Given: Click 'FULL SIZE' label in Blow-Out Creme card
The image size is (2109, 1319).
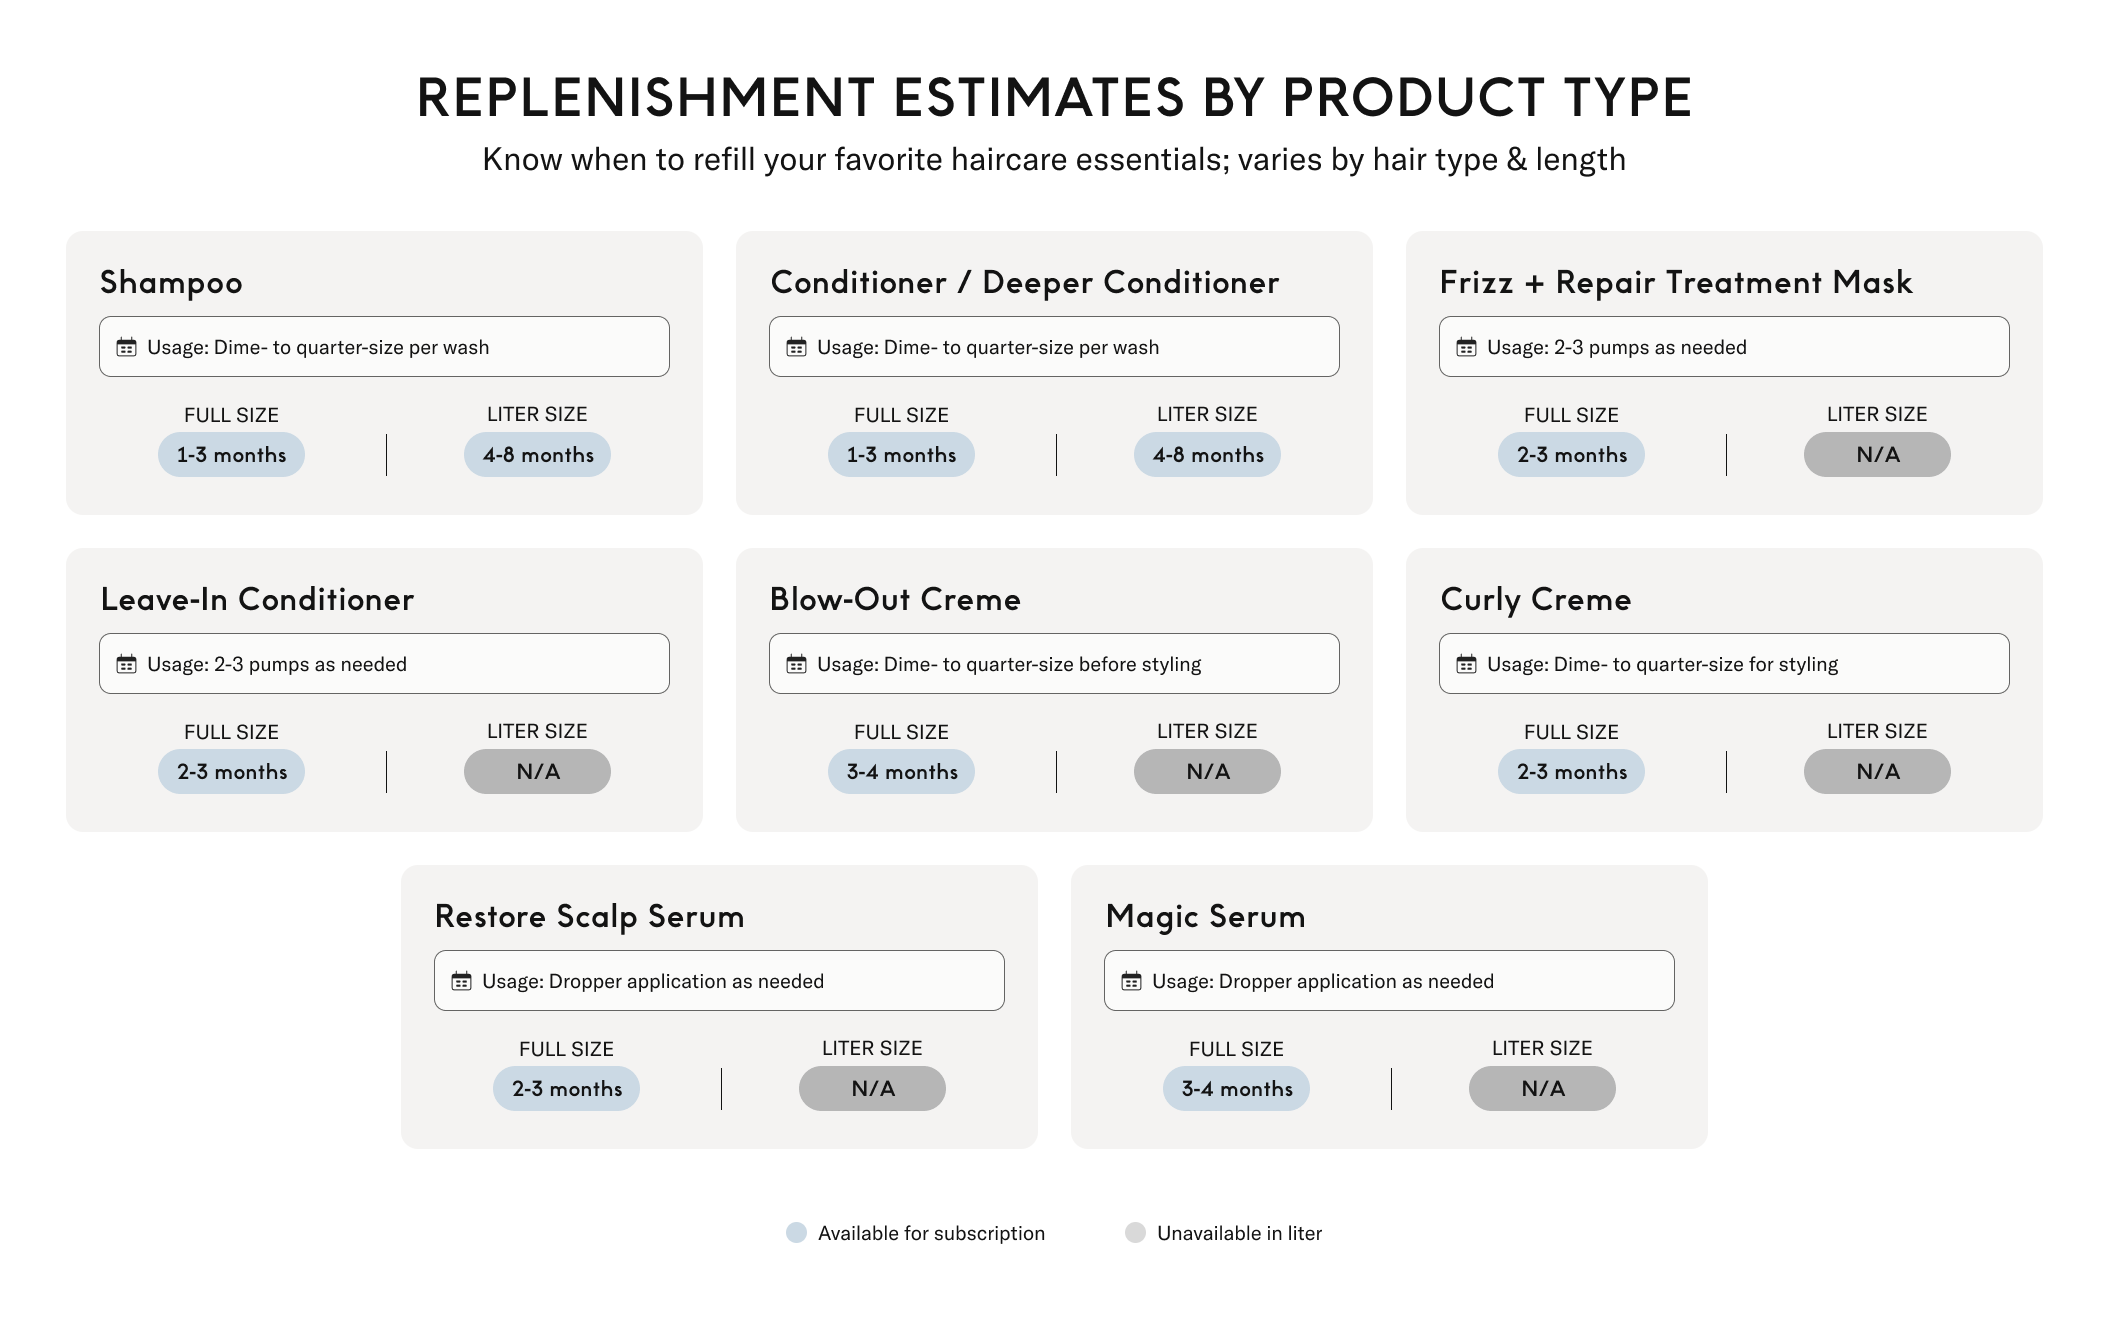Looking at the screenshot, I should 901,732.
